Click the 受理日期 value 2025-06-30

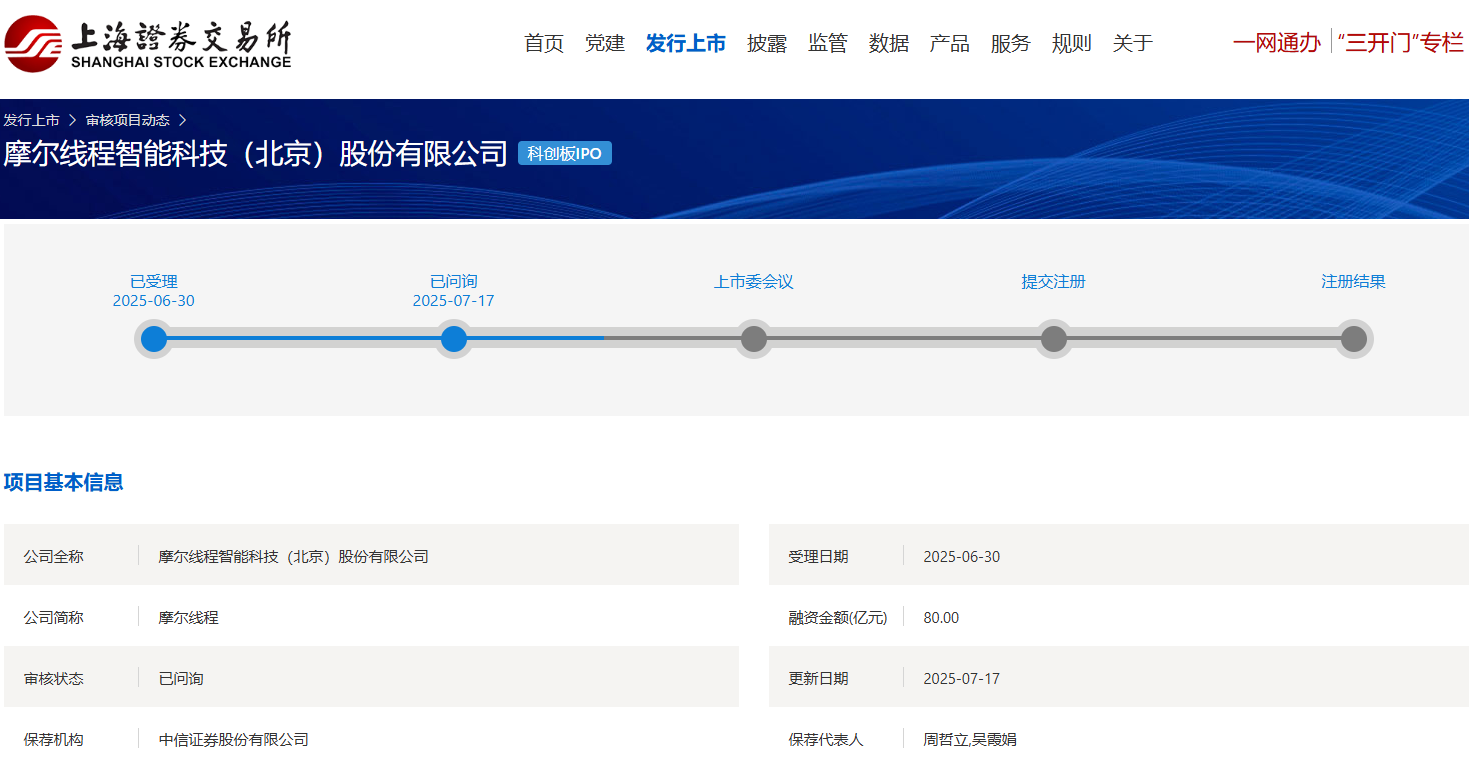click(962, 557)
